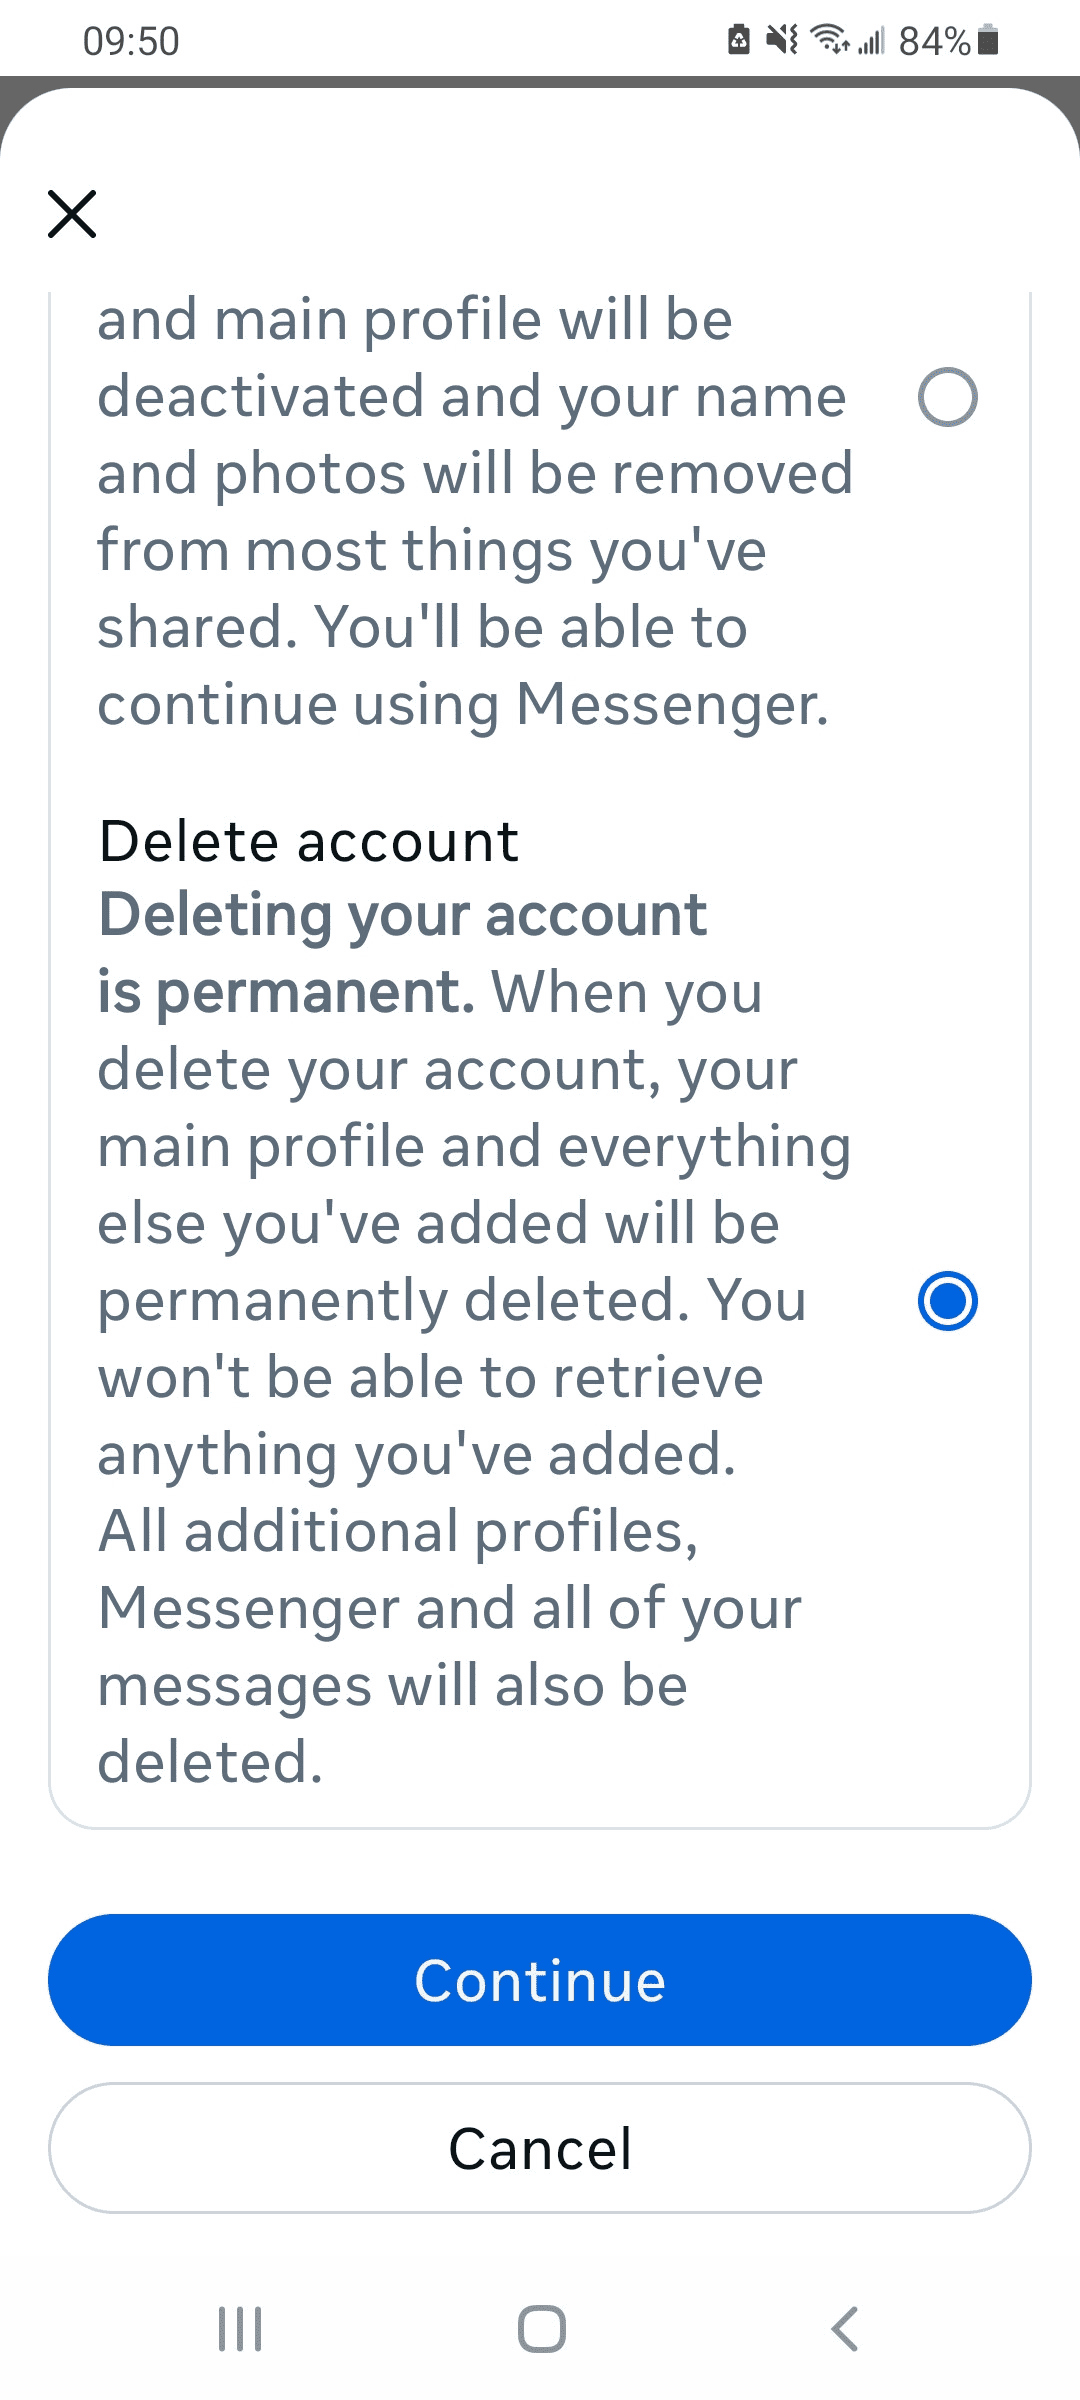This screenshot has width=1080, height=2400.
Task: Tap the Delete account heading text
Action: tap(310, 841)
